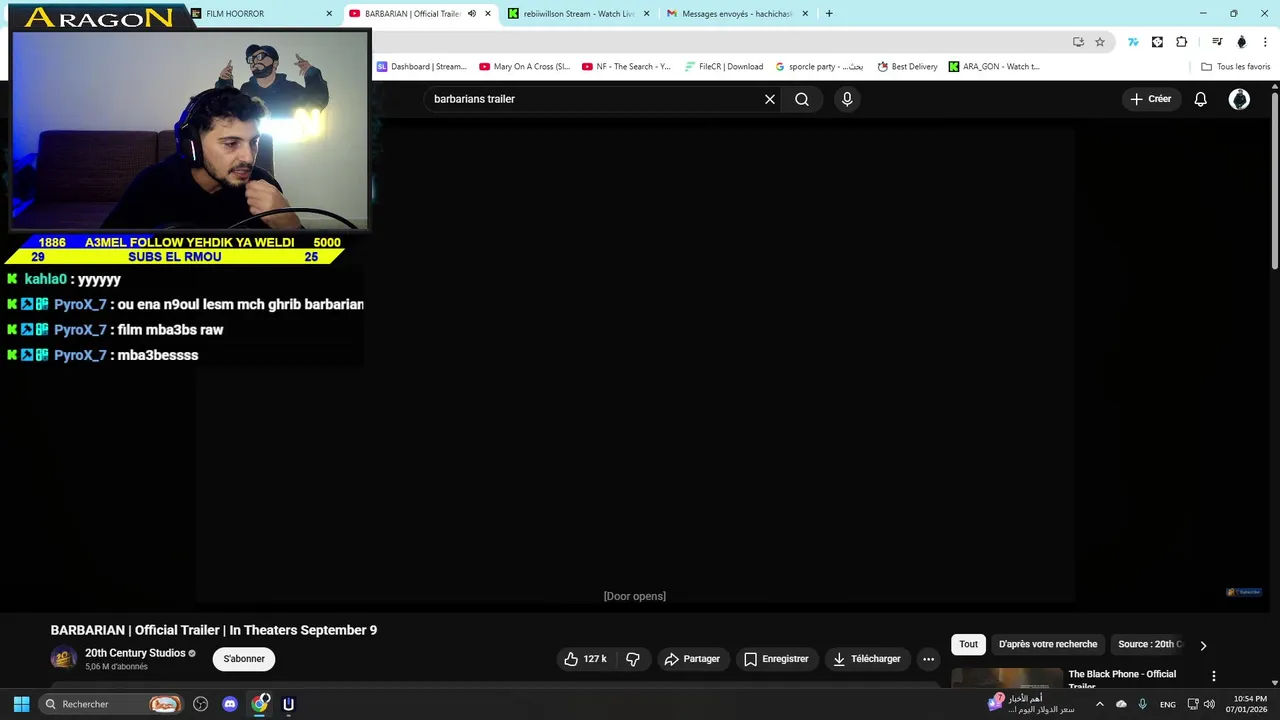Start YouTube voice search with microphone
This screenshot has height=720, width=1280.
847,99
